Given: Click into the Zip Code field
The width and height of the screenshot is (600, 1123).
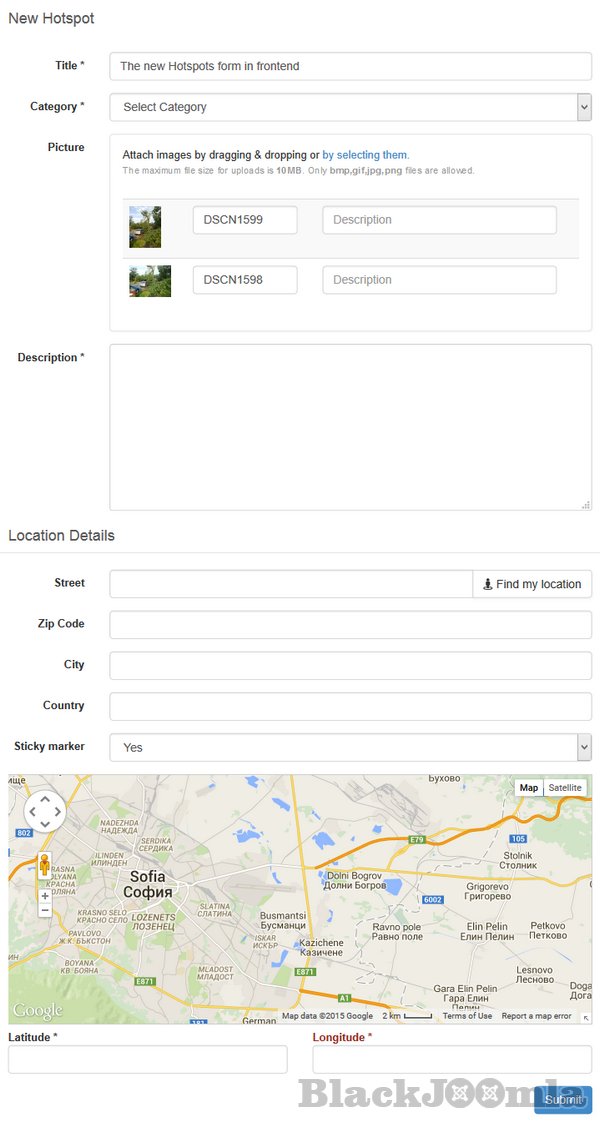Looking at the screenshot, I should (350, 625).
